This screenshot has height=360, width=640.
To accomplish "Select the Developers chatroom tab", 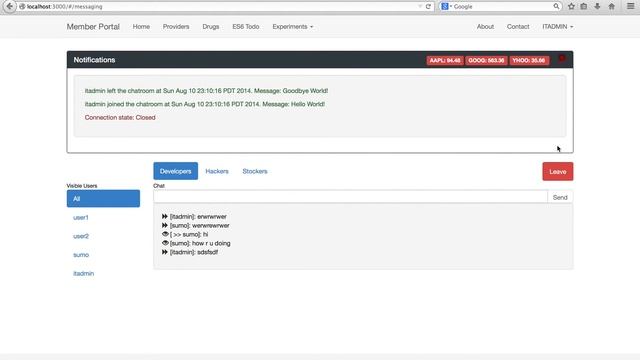I will [x=176, y=171].
